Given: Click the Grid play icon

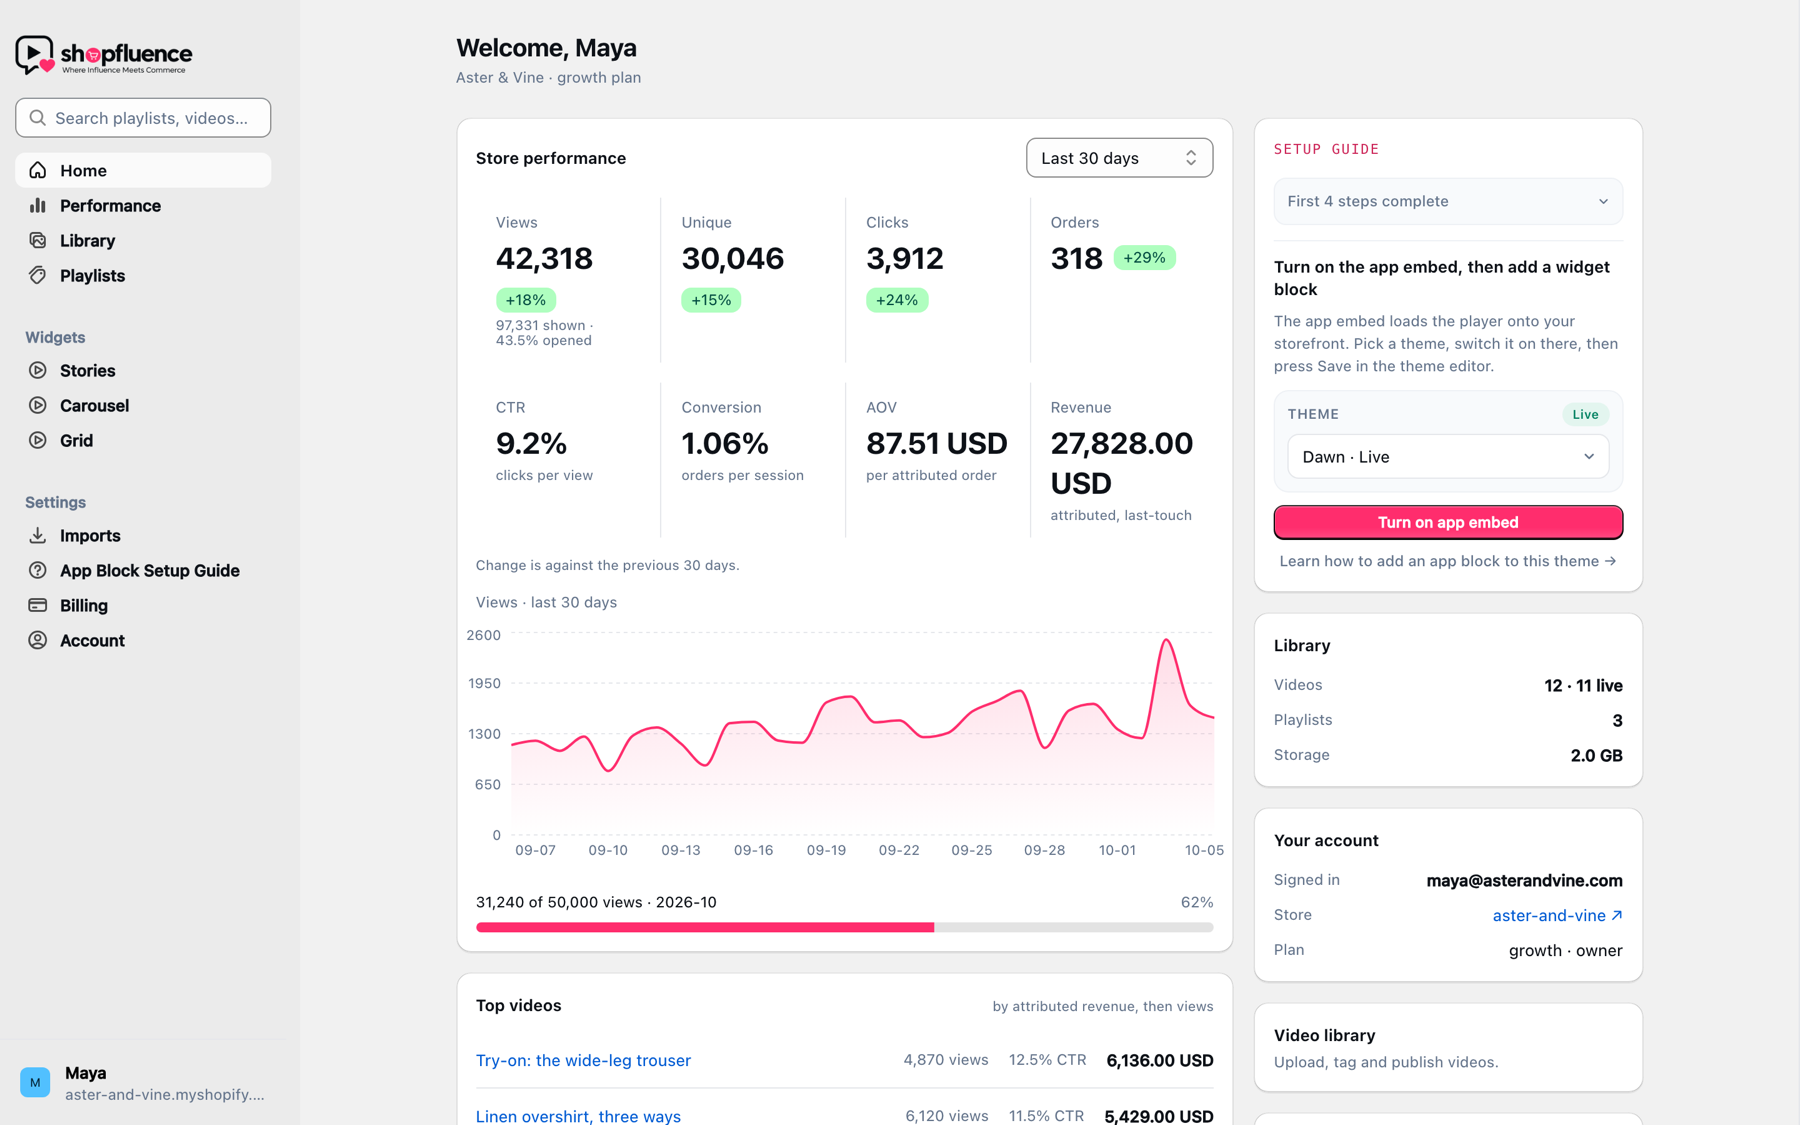Looking at the screenshot, I should [38, 440].
